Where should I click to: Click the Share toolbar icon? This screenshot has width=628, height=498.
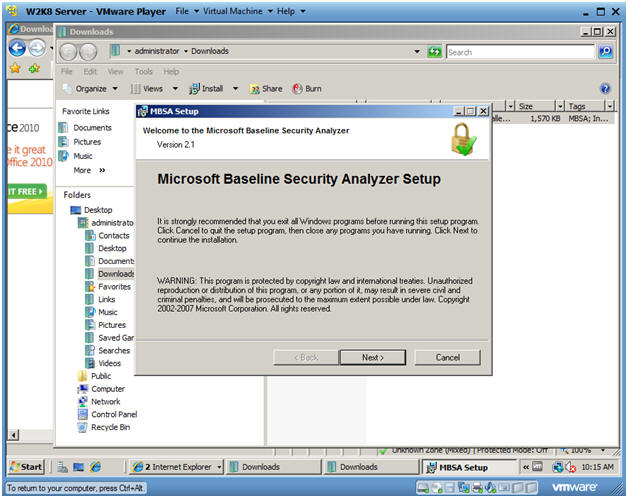254,89
